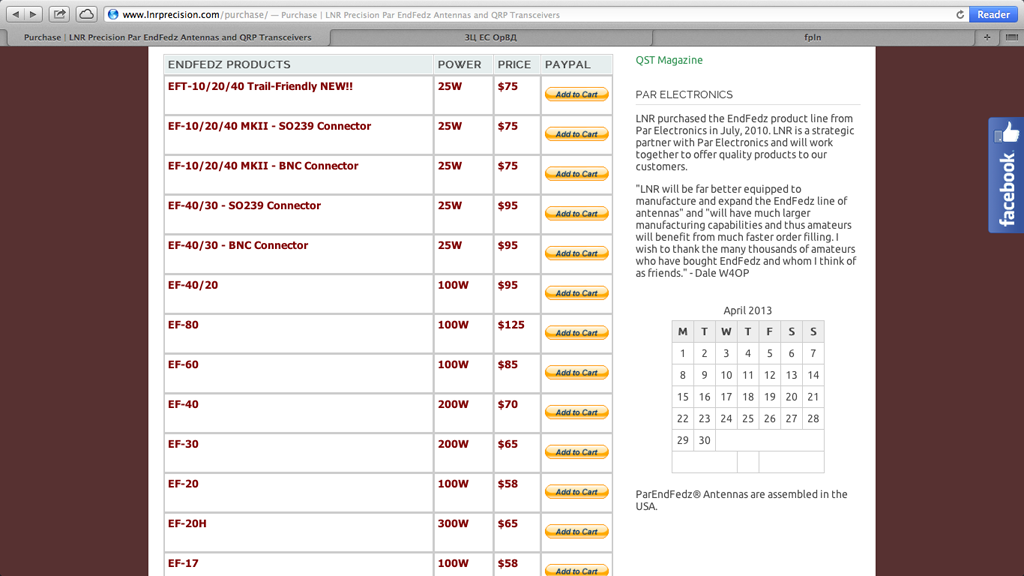Viewport: 1024px width, 576px height.
Task: Click the browser Forward arrow button
Action: [34, 14]
